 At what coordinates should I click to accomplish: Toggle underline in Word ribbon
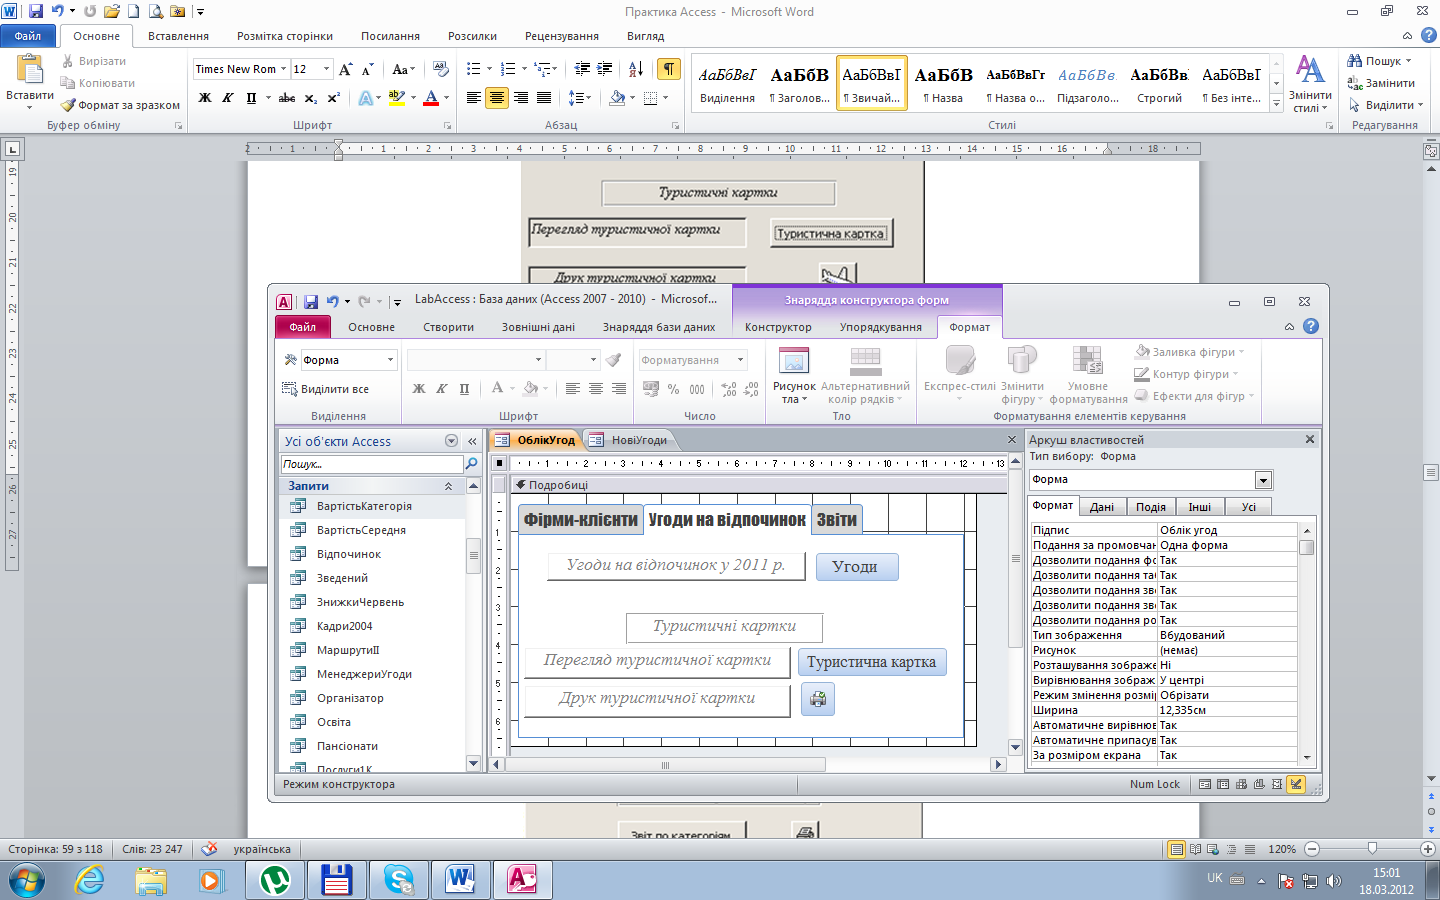tap(251, 98)
